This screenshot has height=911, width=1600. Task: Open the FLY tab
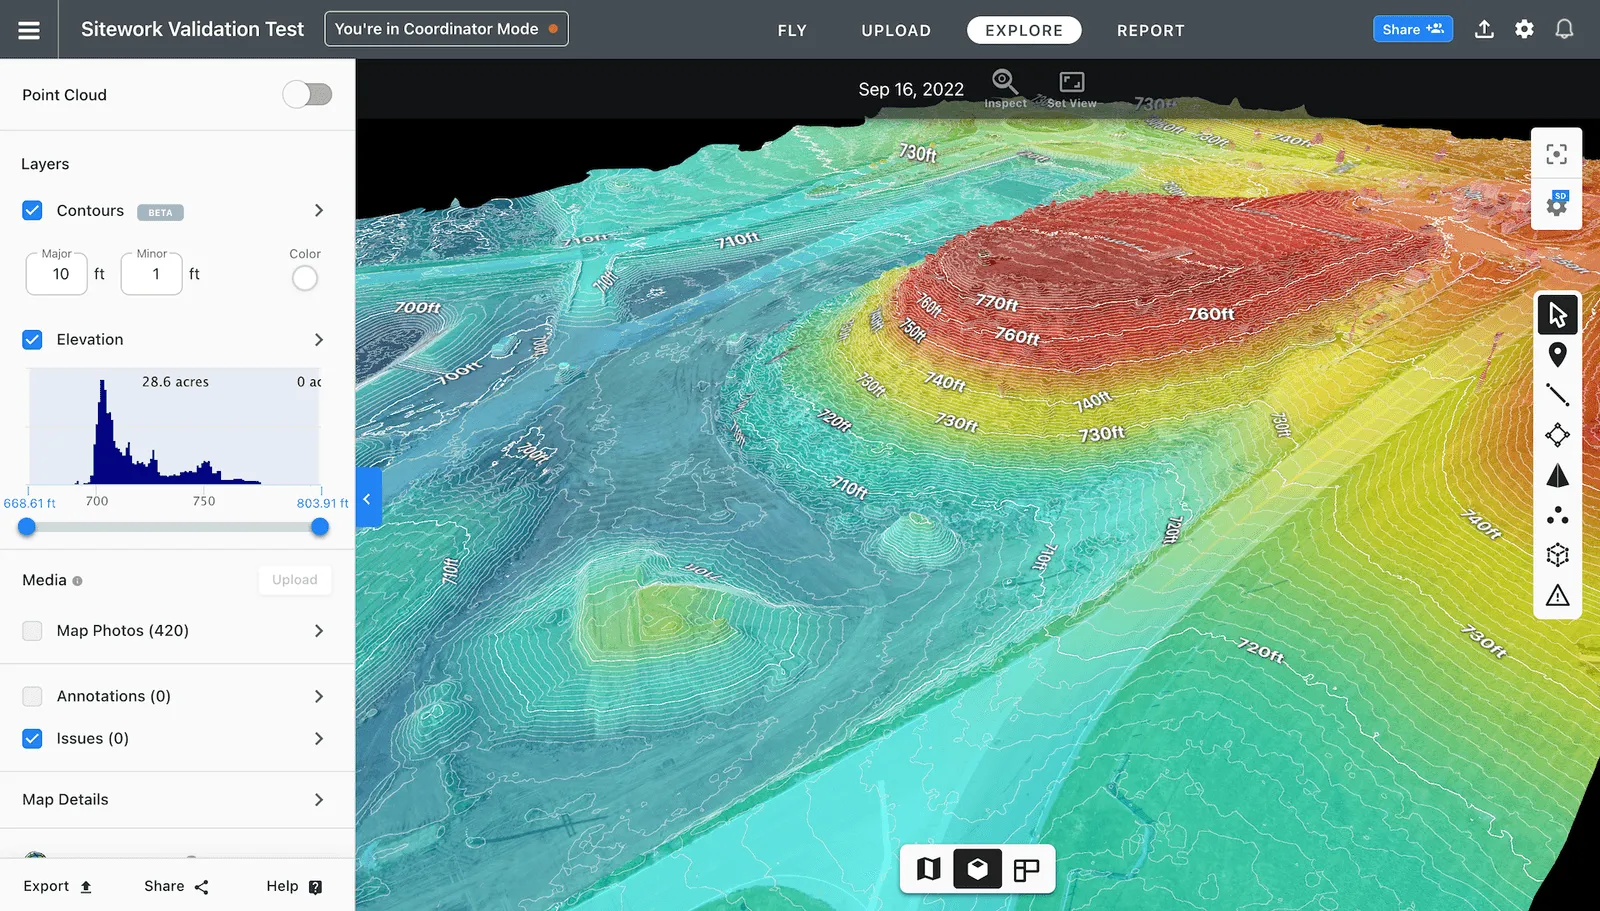(792, 30)
